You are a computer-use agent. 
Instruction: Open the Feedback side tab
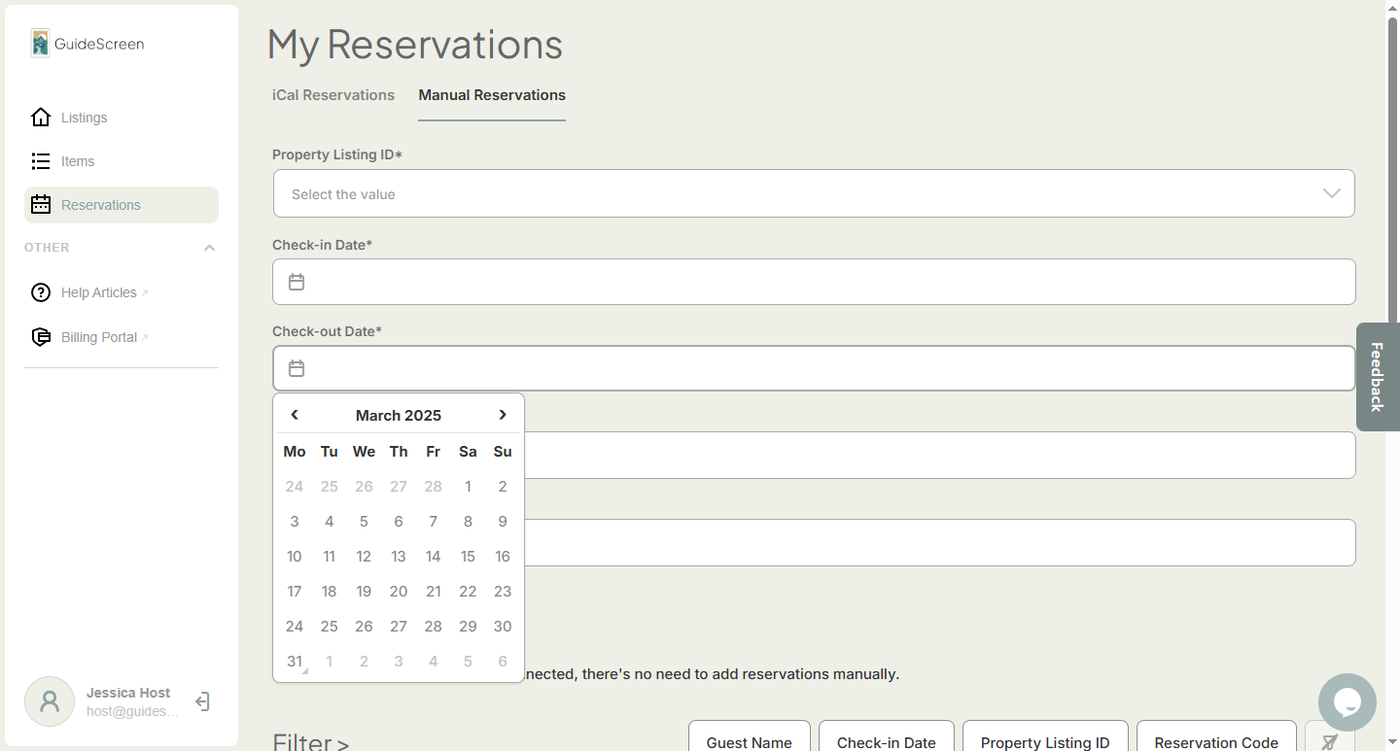tap(1377, 377)
